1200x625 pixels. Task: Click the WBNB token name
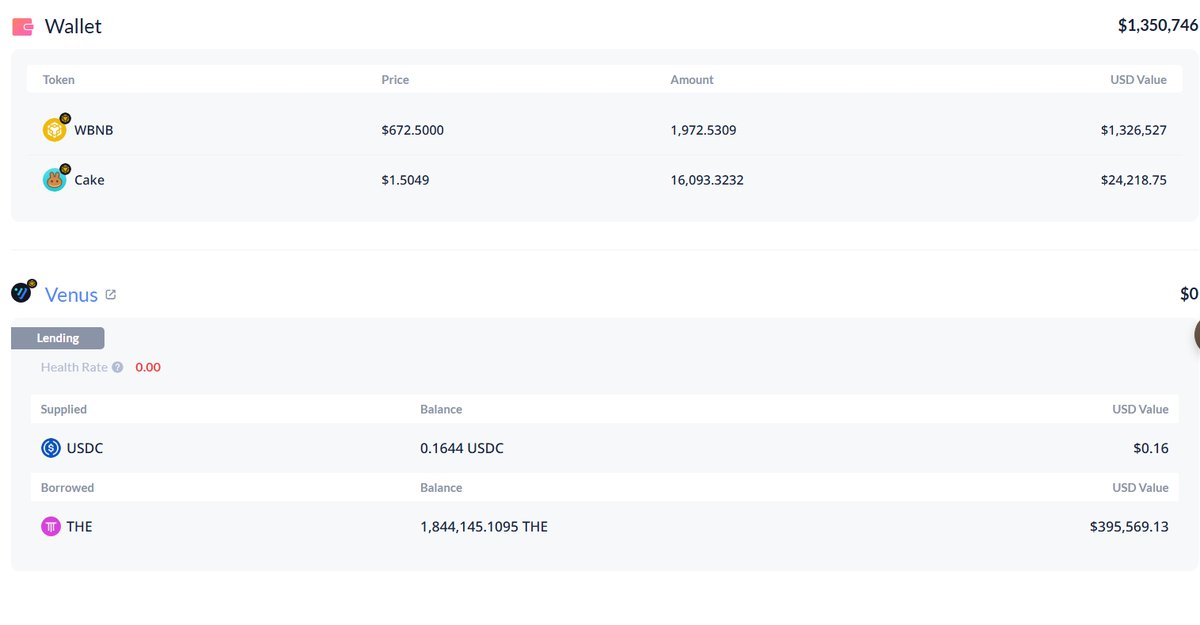pyautogui.click(x=94, y=130)
